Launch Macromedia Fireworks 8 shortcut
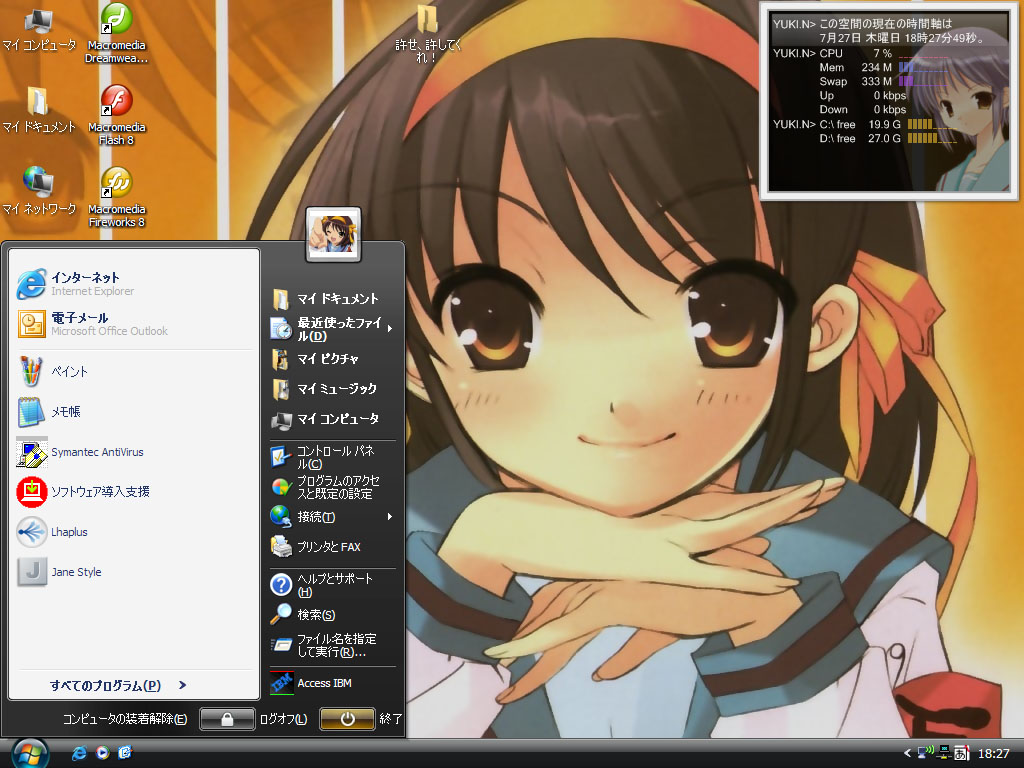 click(x=116, y=197)
